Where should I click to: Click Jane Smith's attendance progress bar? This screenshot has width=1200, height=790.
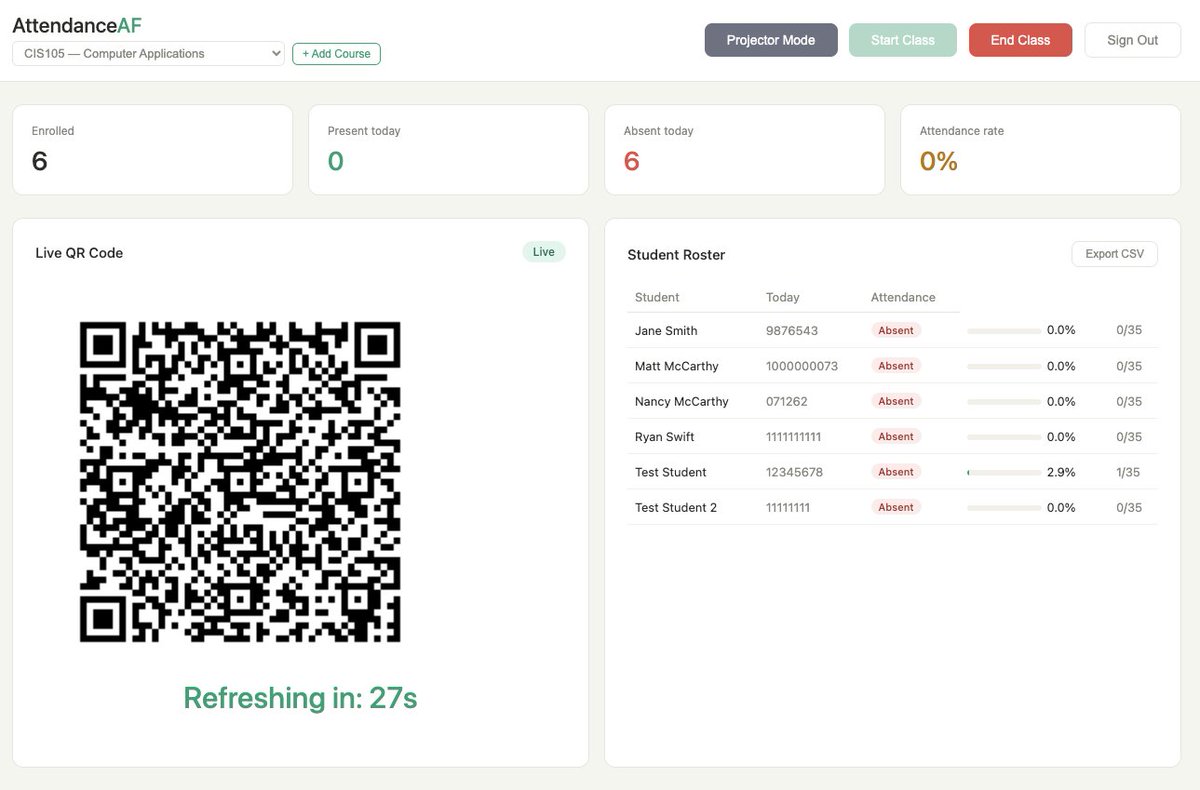tap(1004, 331)
